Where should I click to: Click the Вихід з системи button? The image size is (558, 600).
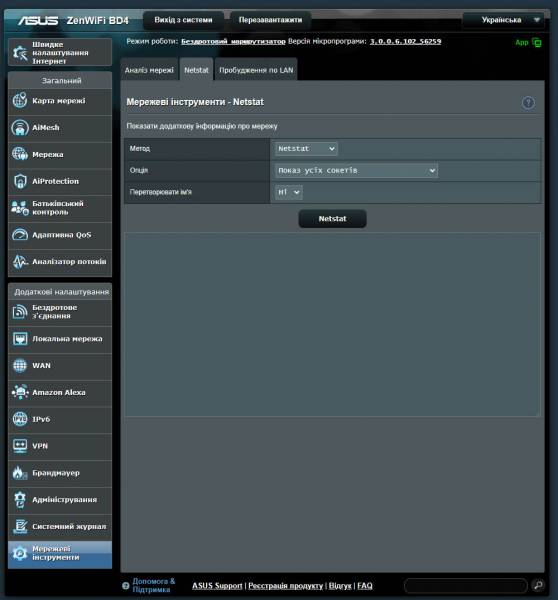(x=183, y=20)
